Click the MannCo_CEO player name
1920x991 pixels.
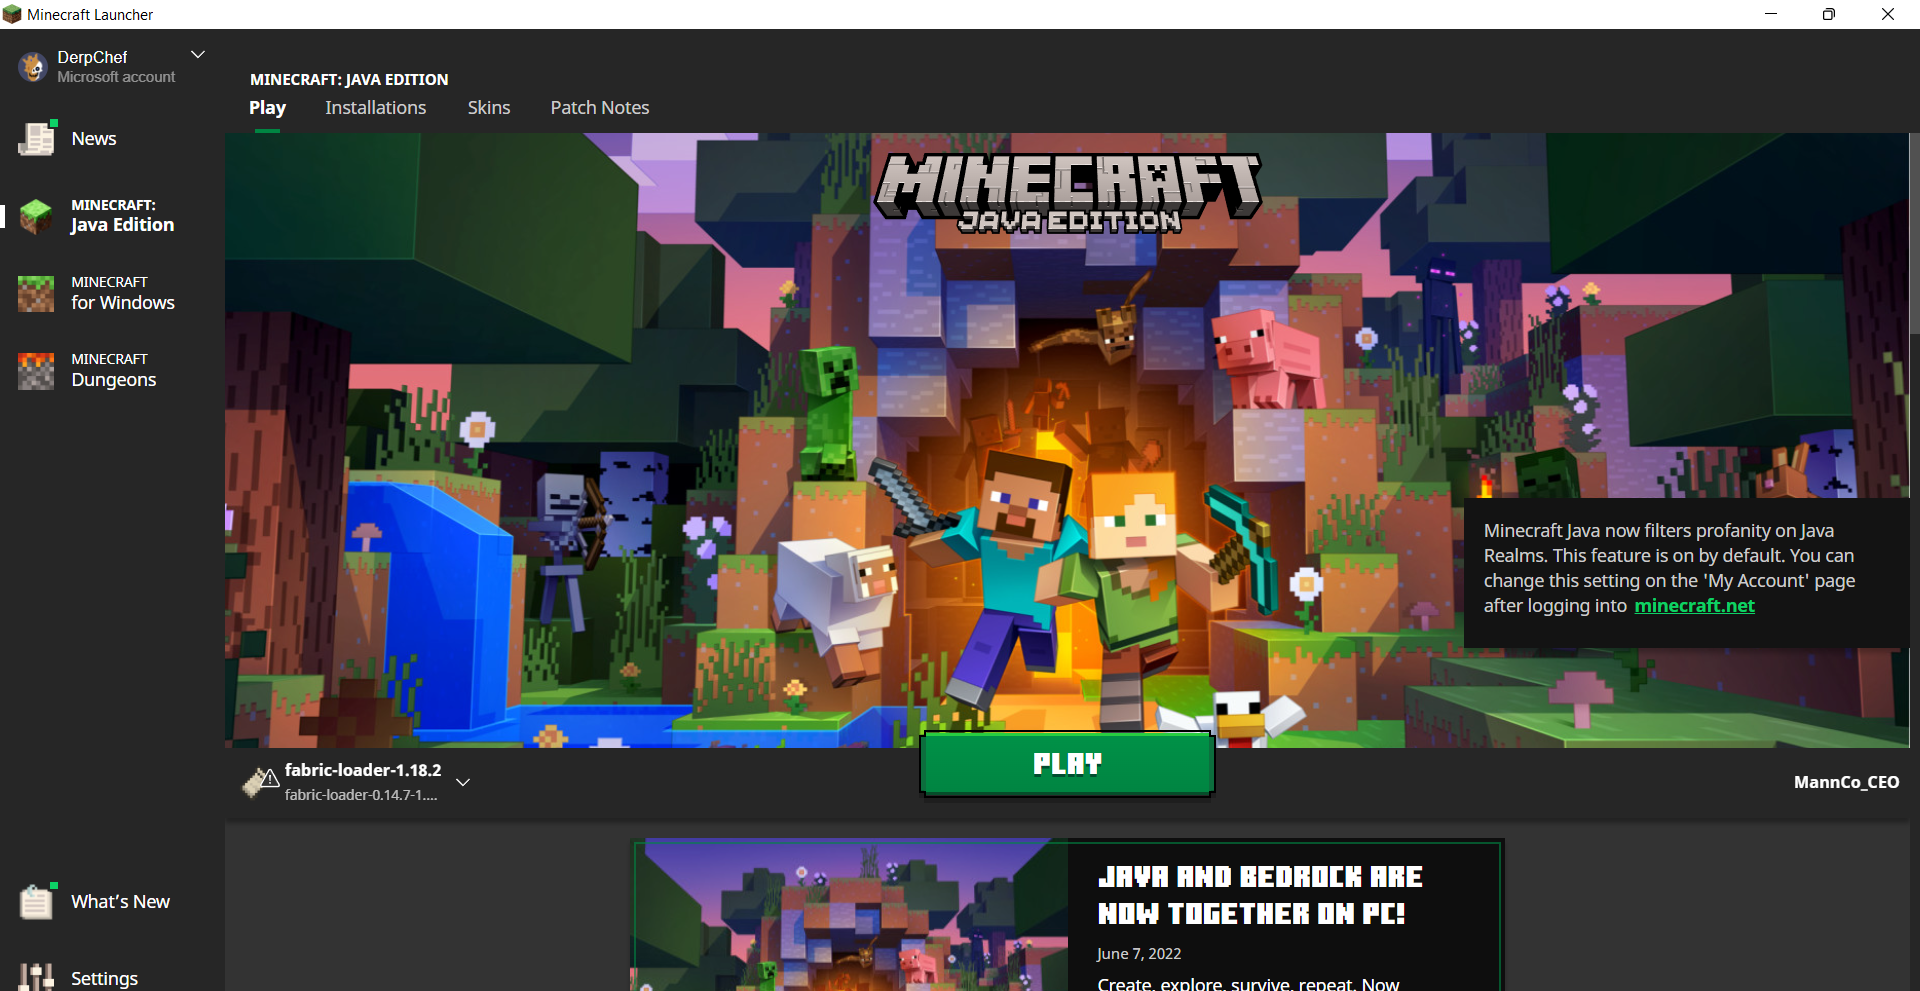pyautogui.click(x=1845, y=782)
